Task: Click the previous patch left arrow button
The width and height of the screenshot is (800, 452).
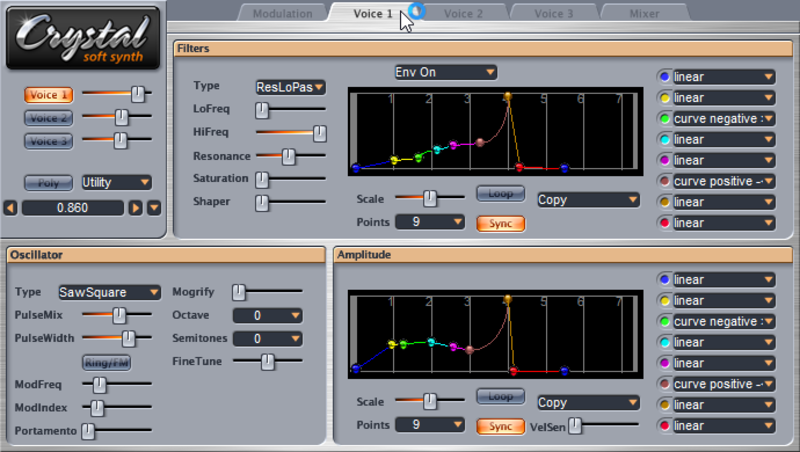Action: point(10,208)
